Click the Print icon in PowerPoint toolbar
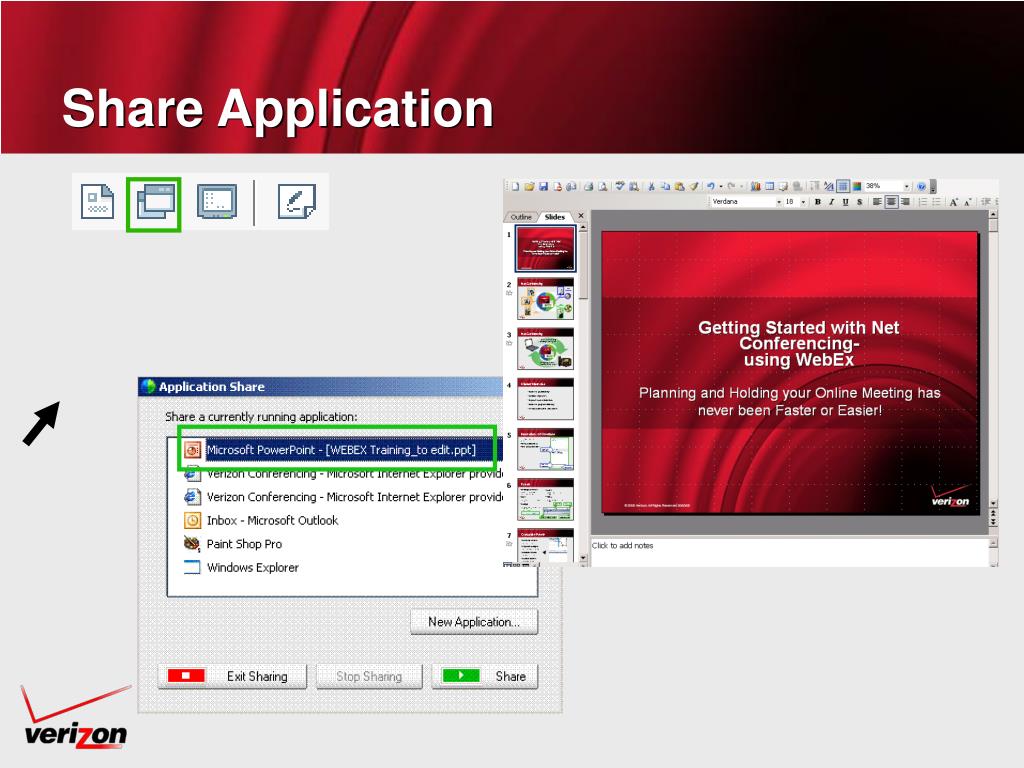1024x768 pixels. pos(588,186)
